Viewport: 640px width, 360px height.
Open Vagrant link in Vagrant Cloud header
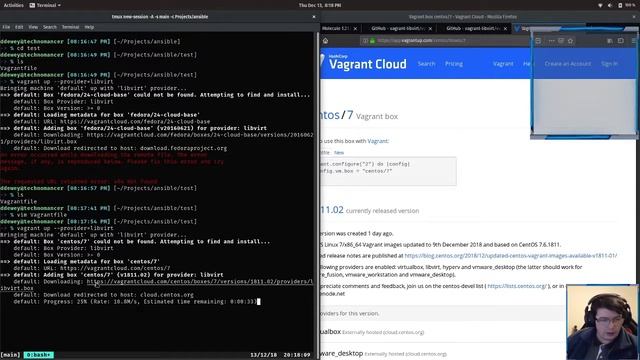click(x=503, y=64)
